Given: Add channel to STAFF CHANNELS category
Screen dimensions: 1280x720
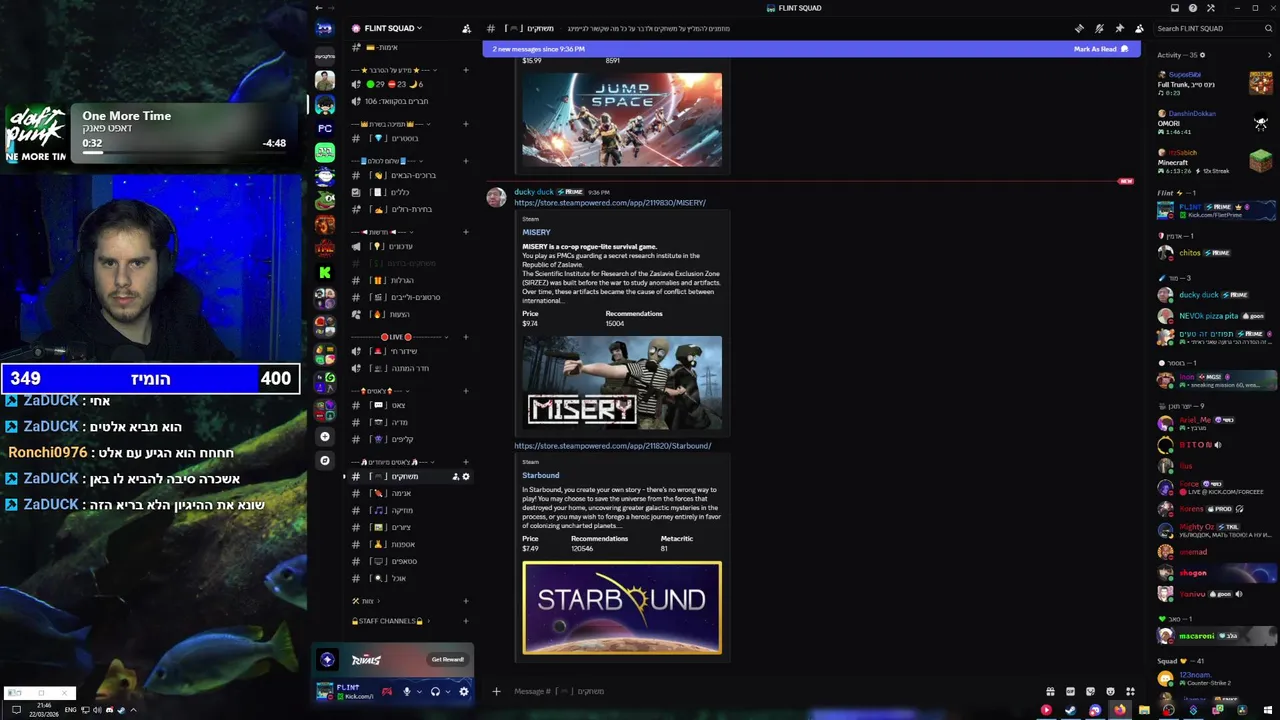Looking at the screenshot, I should coord(465,621).
